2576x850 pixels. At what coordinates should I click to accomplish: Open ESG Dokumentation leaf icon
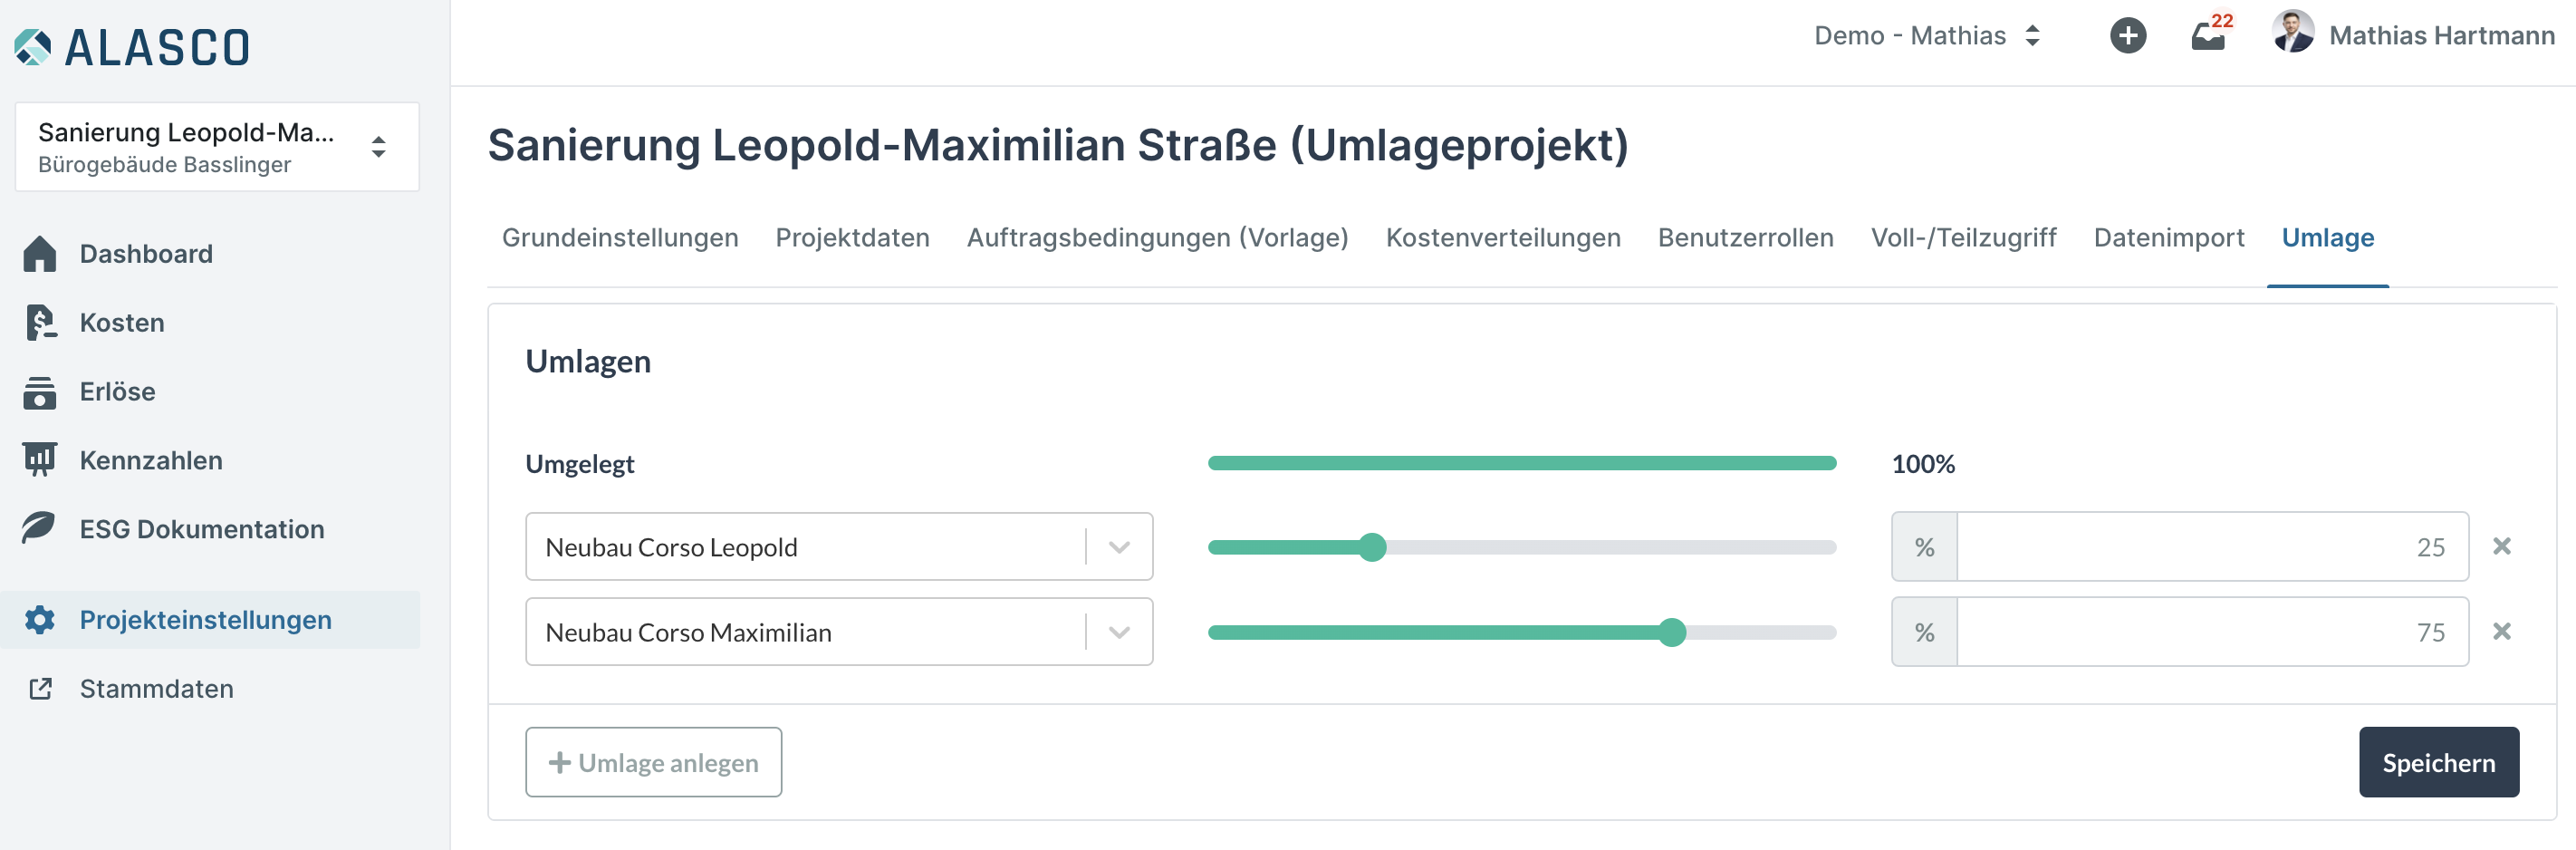pos(40,528)
